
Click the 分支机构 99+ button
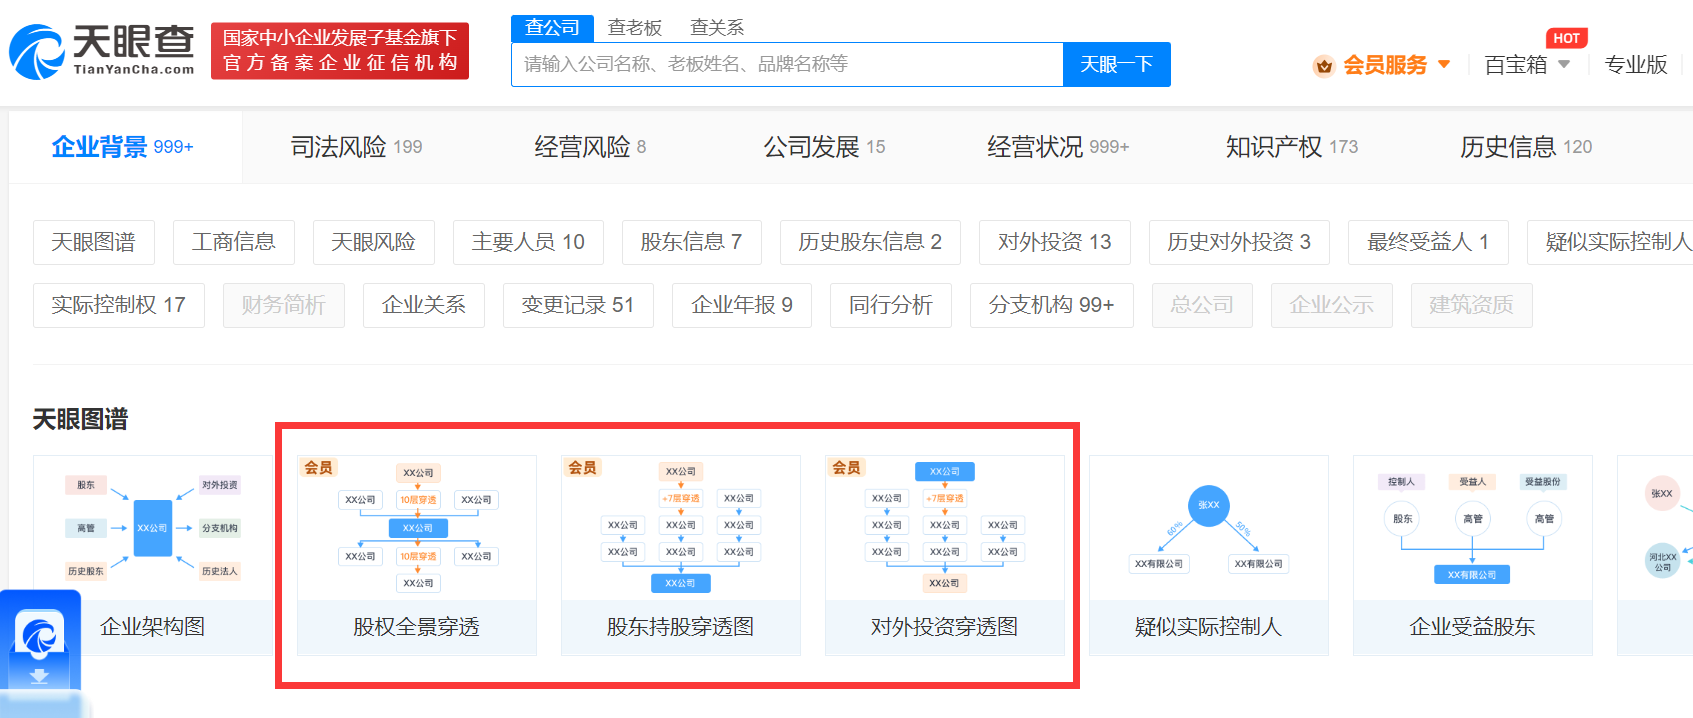pyautogui.click(x=1051, y=305)
